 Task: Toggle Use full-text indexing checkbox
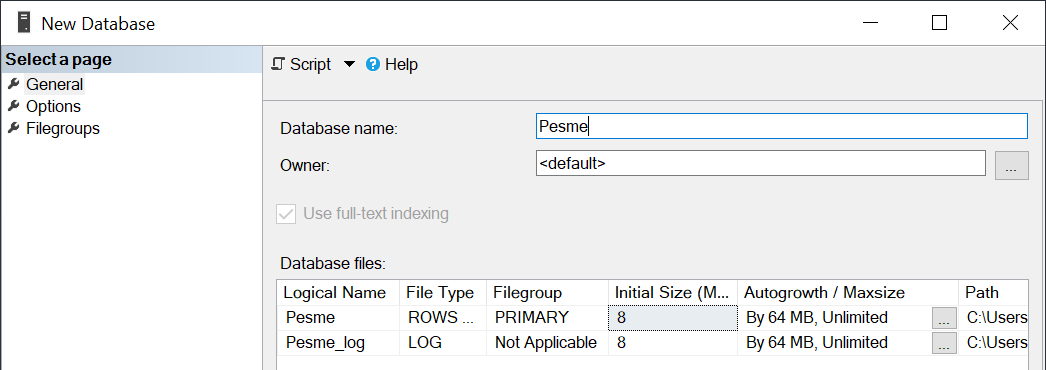click(286, 214)
